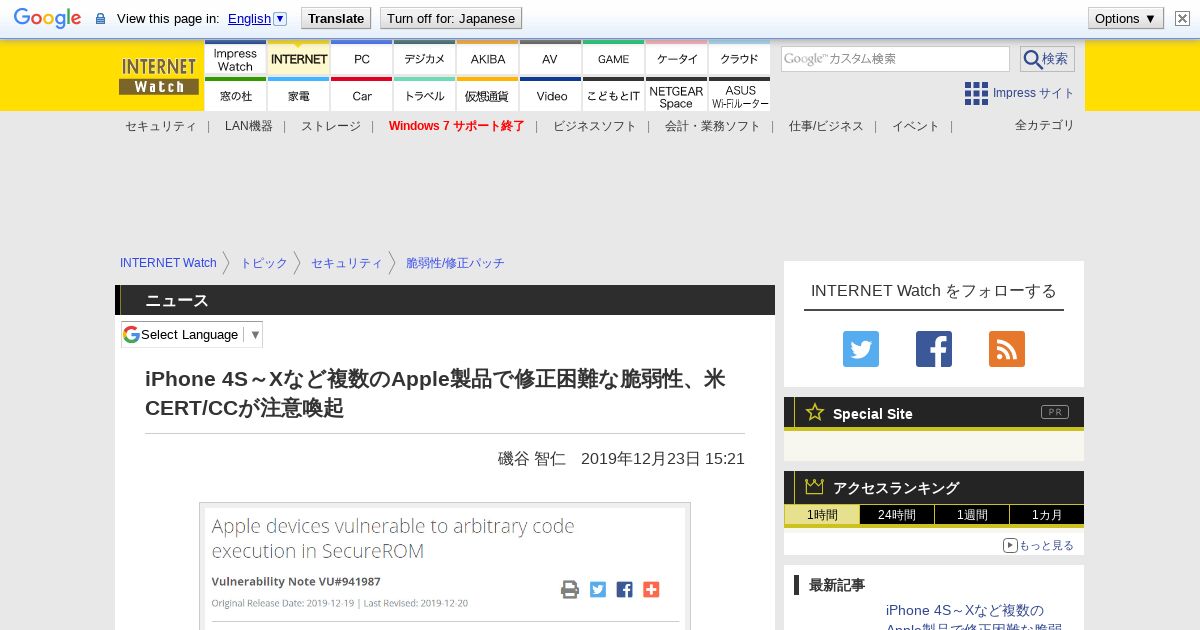Click the print icon in article image
The width and height of the screenshot is (1200, 630).
pyautogui.click(x=570, y=589)
